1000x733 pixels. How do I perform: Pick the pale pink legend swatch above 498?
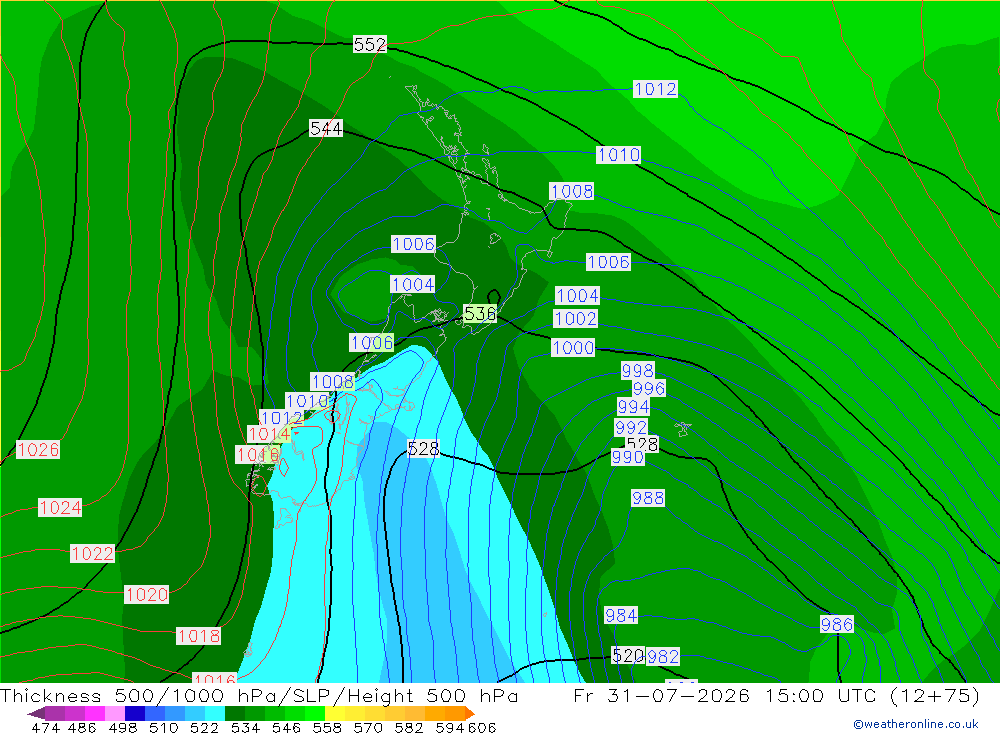click(x=115, y=713)
